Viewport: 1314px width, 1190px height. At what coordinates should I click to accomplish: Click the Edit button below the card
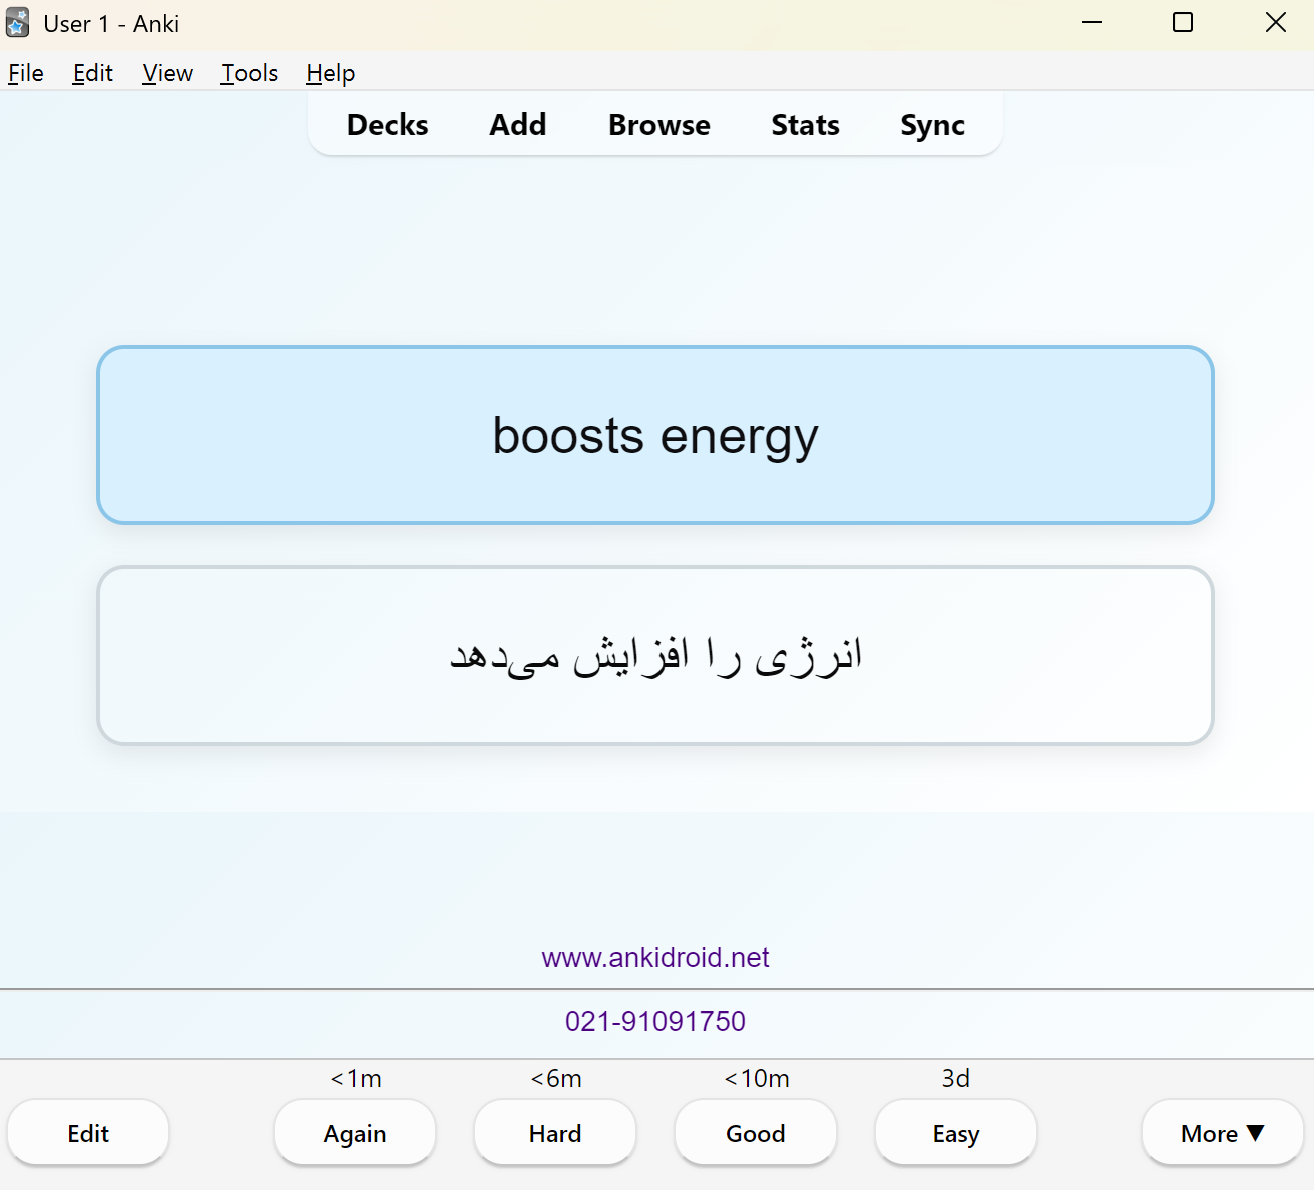coord(88,1133)
